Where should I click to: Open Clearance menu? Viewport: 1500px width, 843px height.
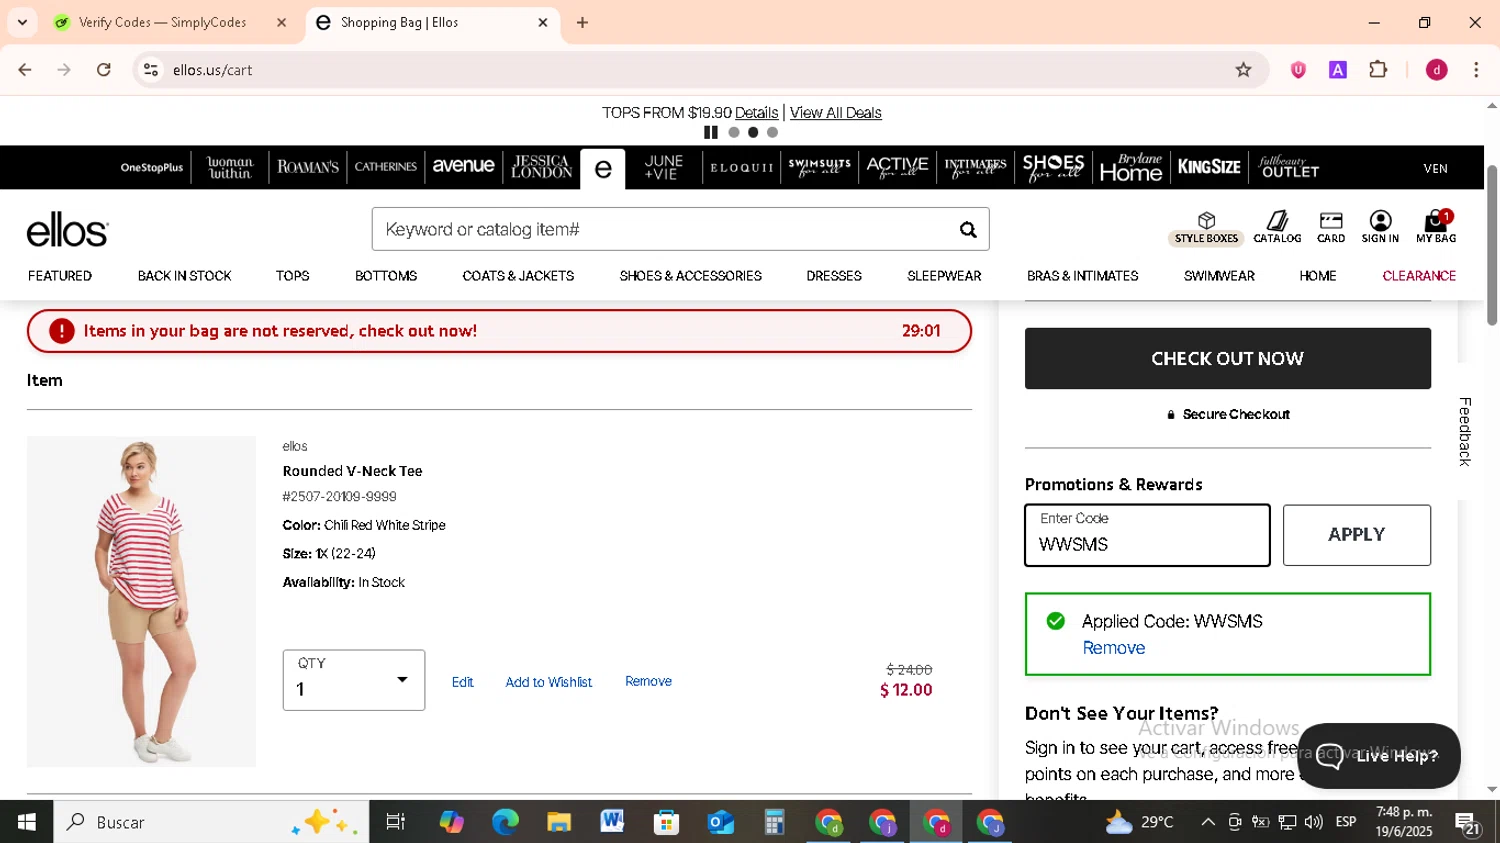click(1419, 276)
